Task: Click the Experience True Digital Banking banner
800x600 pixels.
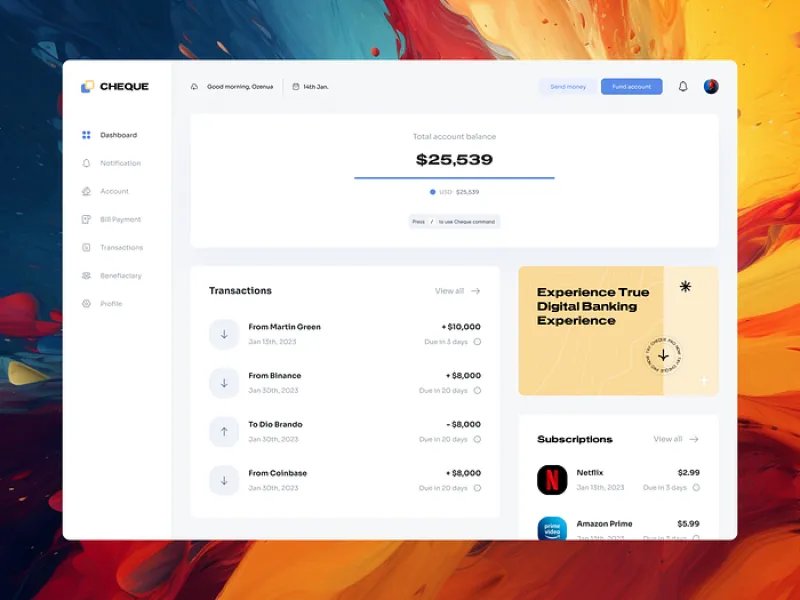Action: (618, 331)
